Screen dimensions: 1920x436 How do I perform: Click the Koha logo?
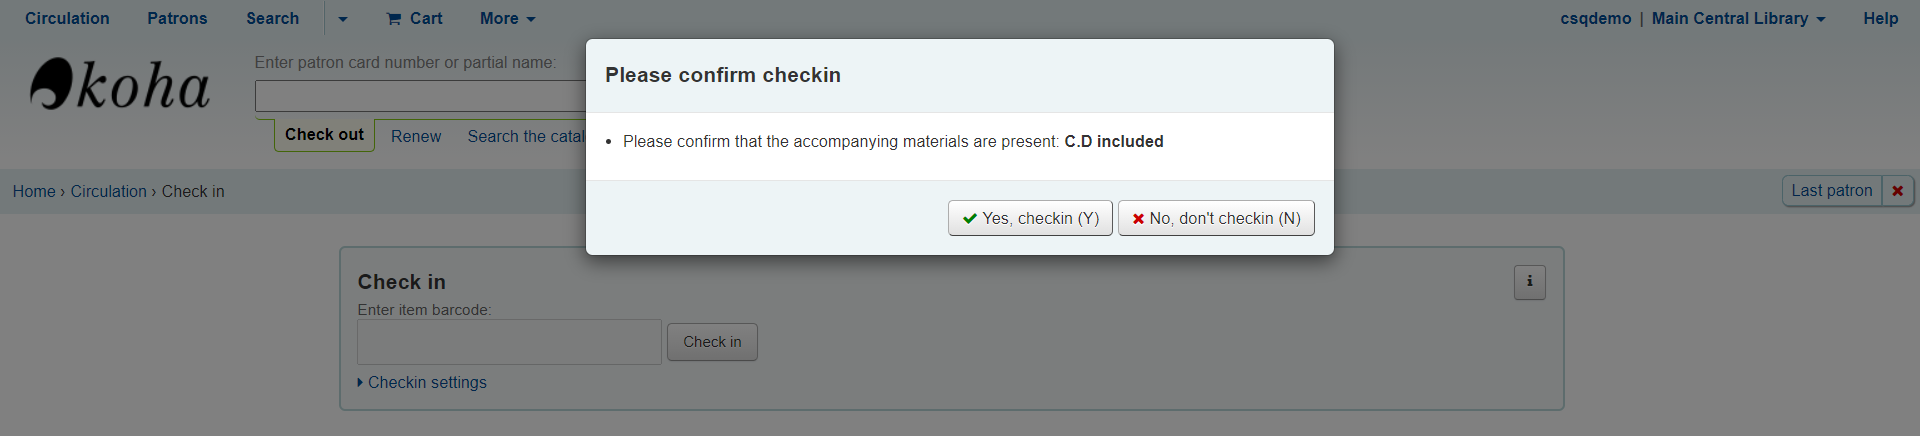(120, 85)
